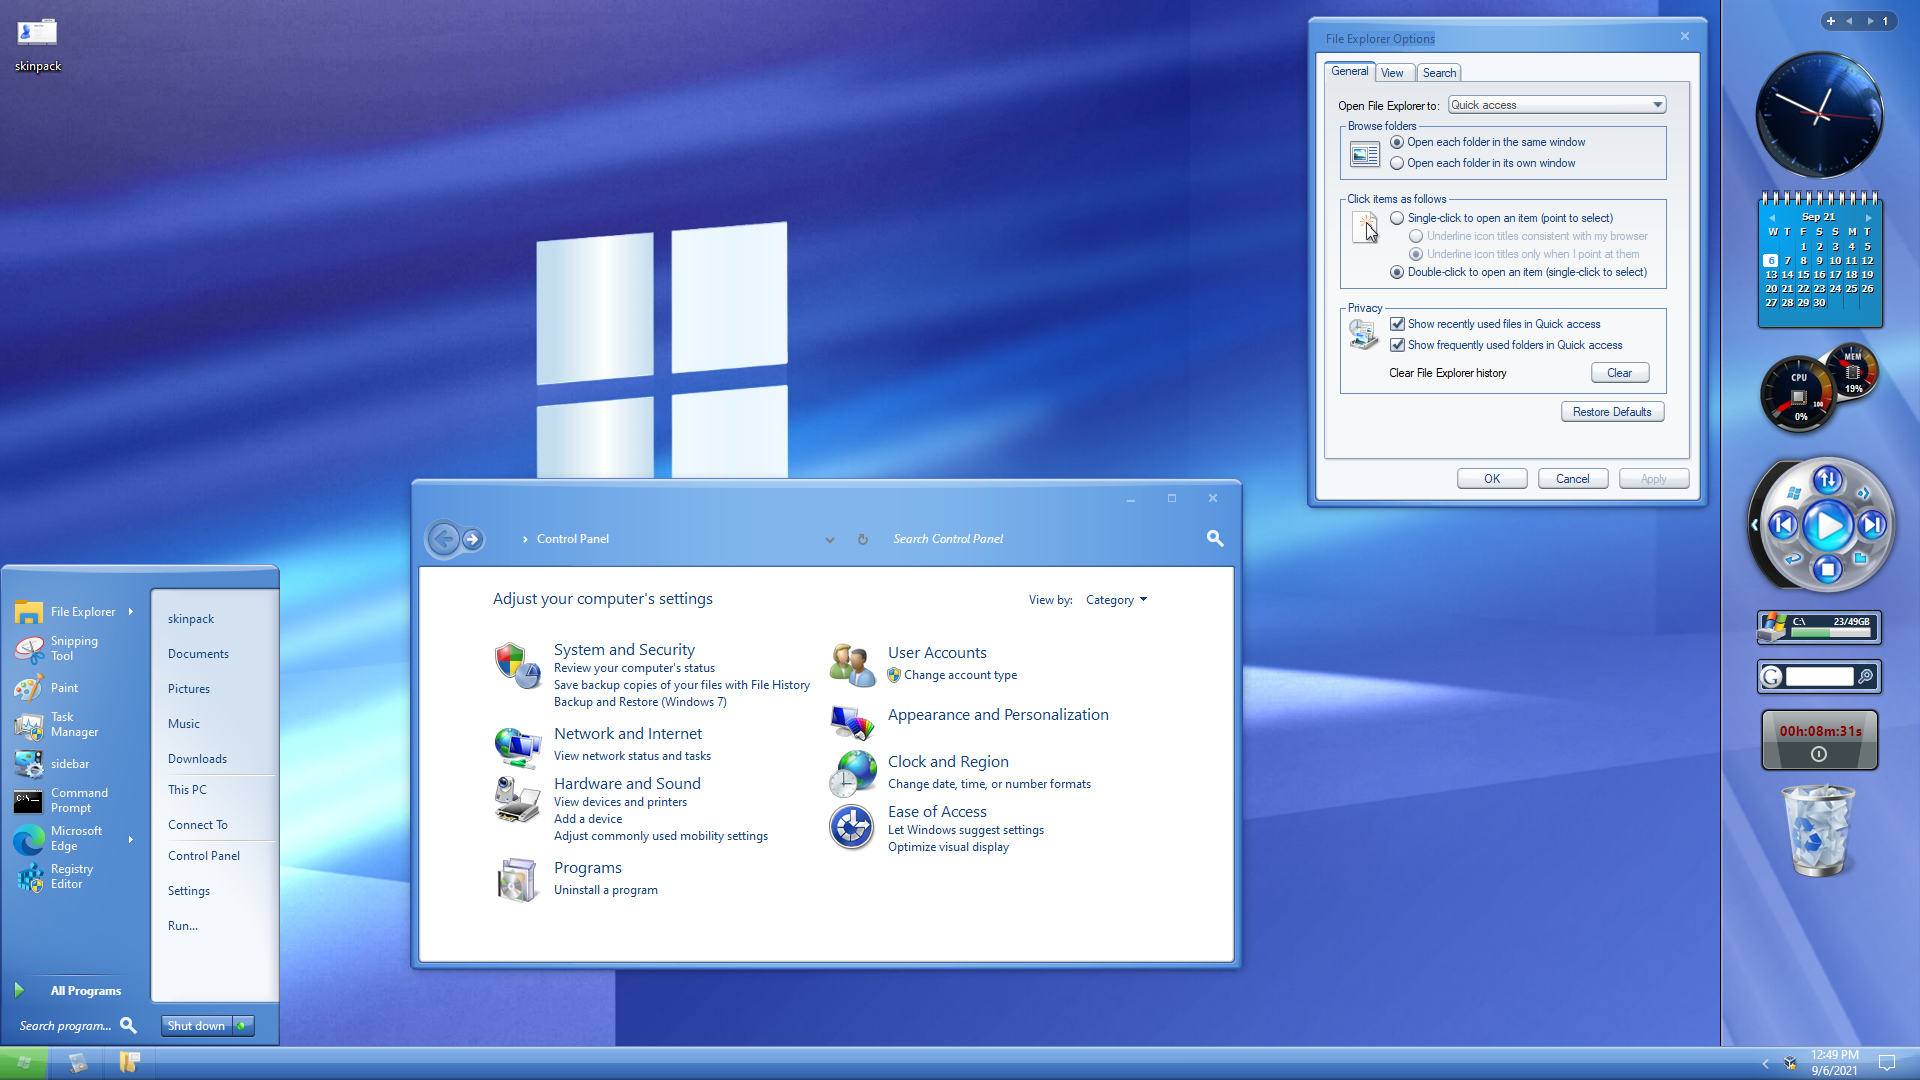Viewport: 1920px width, 1080px height.
Task: Open the Change account type link
Action: (960, 675)
